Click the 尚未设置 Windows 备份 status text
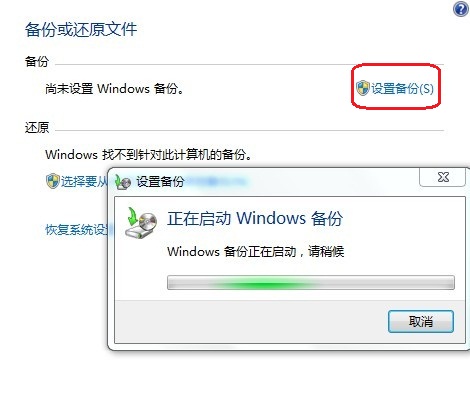 tap(114, 89)
